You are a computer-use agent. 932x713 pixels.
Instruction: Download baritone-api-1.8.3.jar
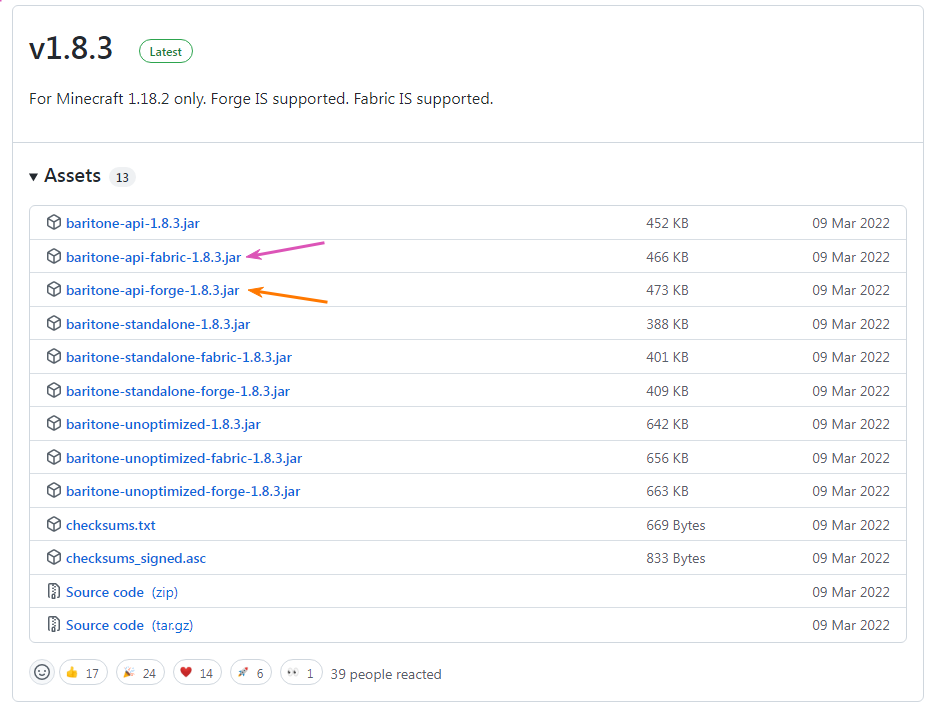[x=133, y=223]
